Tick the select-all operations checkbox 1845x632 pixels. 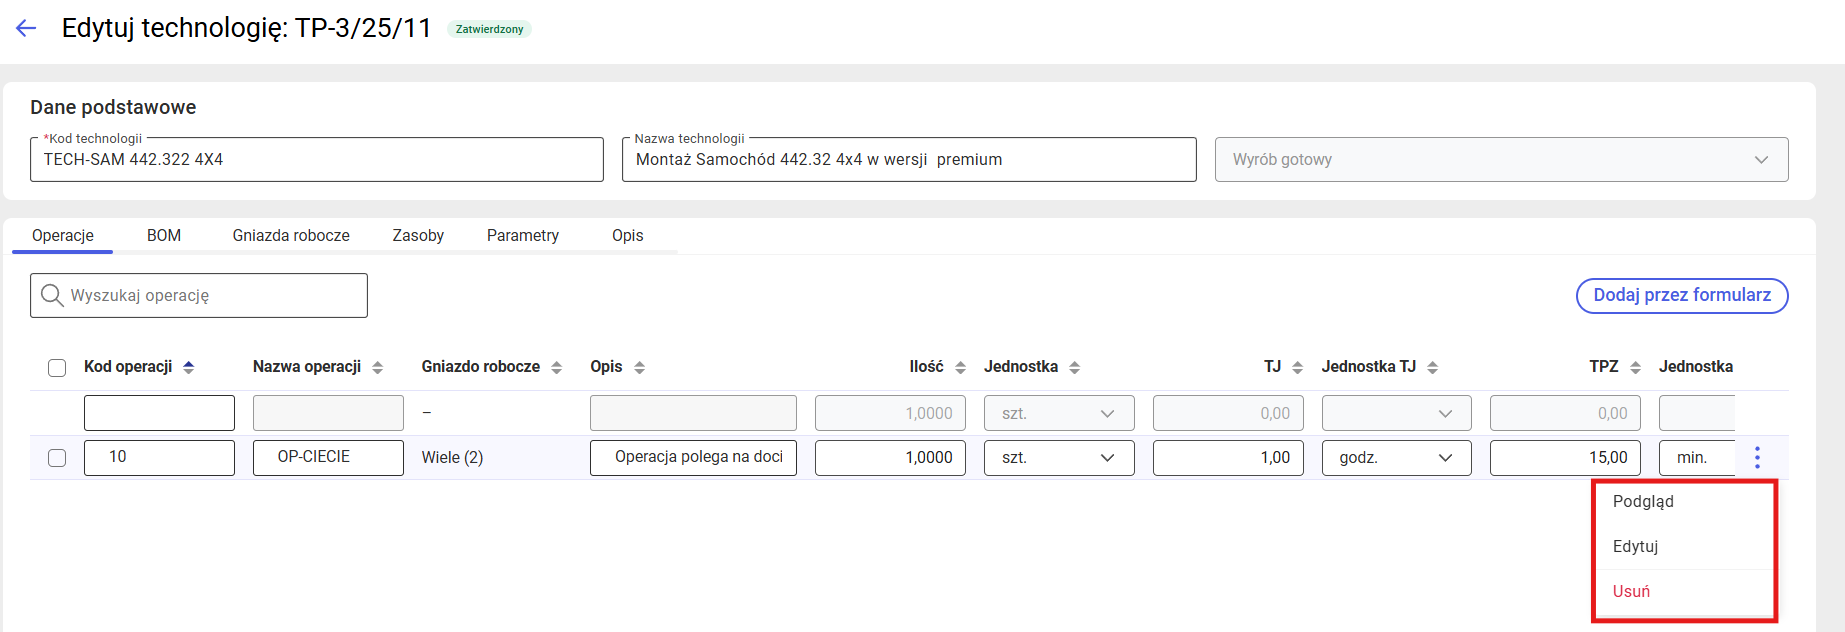(57, 368)
